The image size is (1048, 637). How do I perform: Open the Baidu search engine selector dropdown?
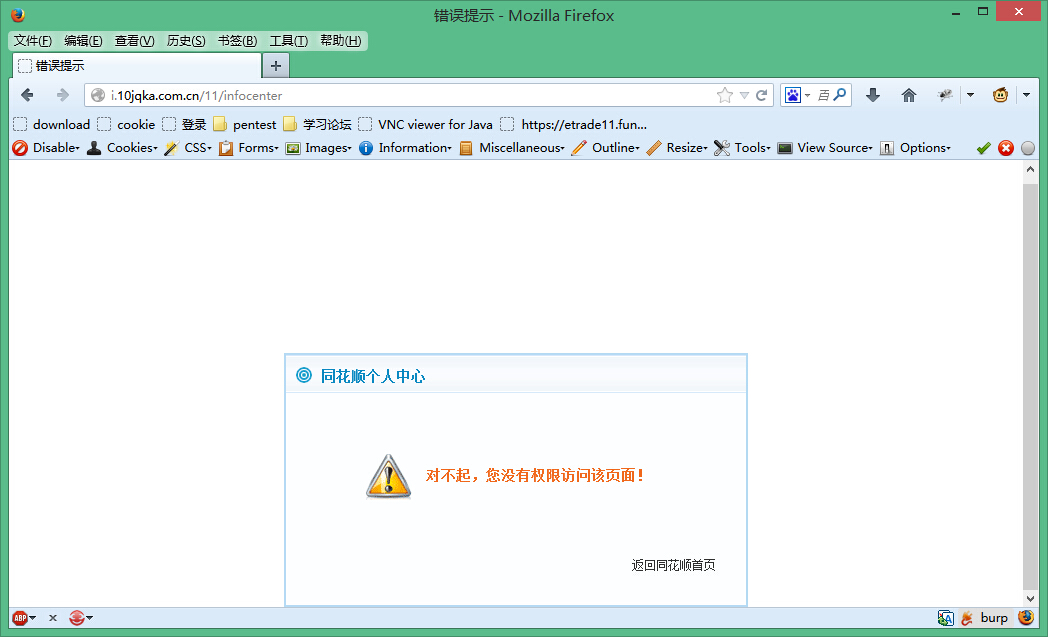[798, 95]
